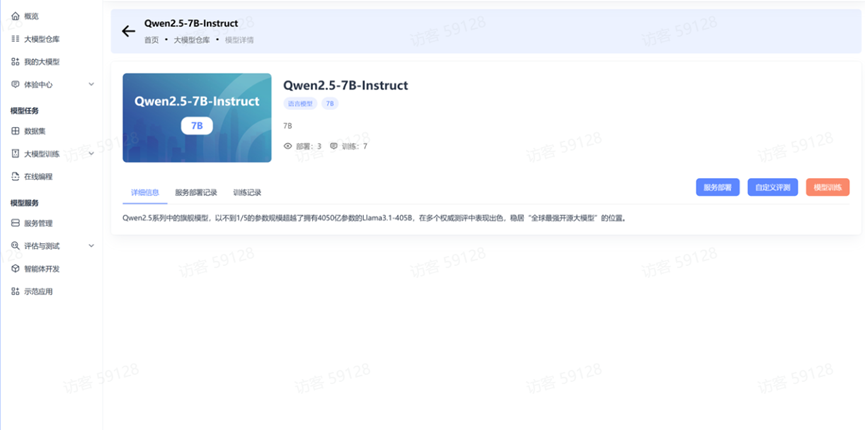Select the 详细信息 tab
This screenshot has width=865, height=430.
pyautogui.click(x=145, y=193)
